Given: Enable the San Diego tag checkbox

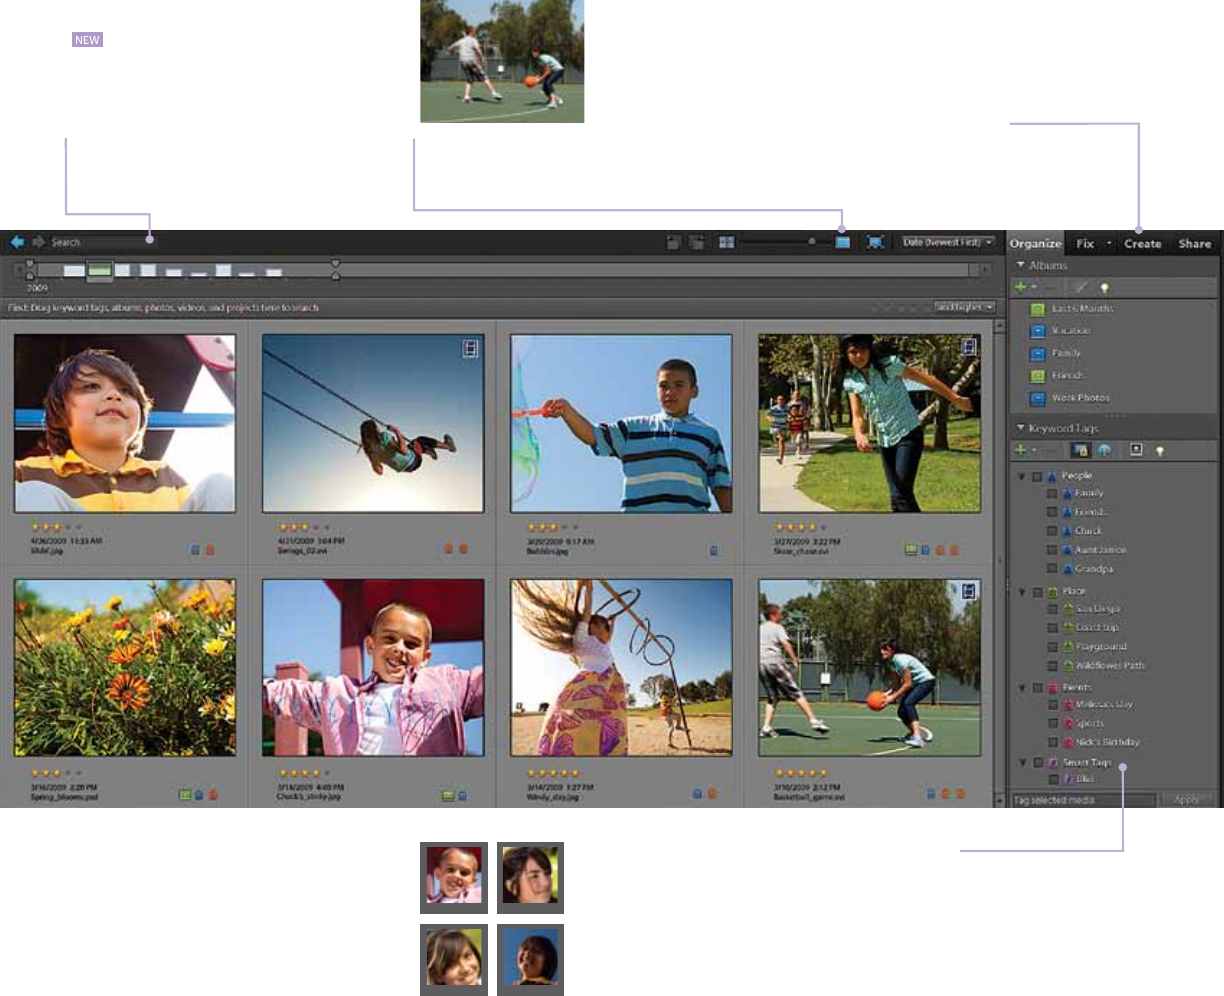Looking at the screenshot, I should [x=1052, y=609].
